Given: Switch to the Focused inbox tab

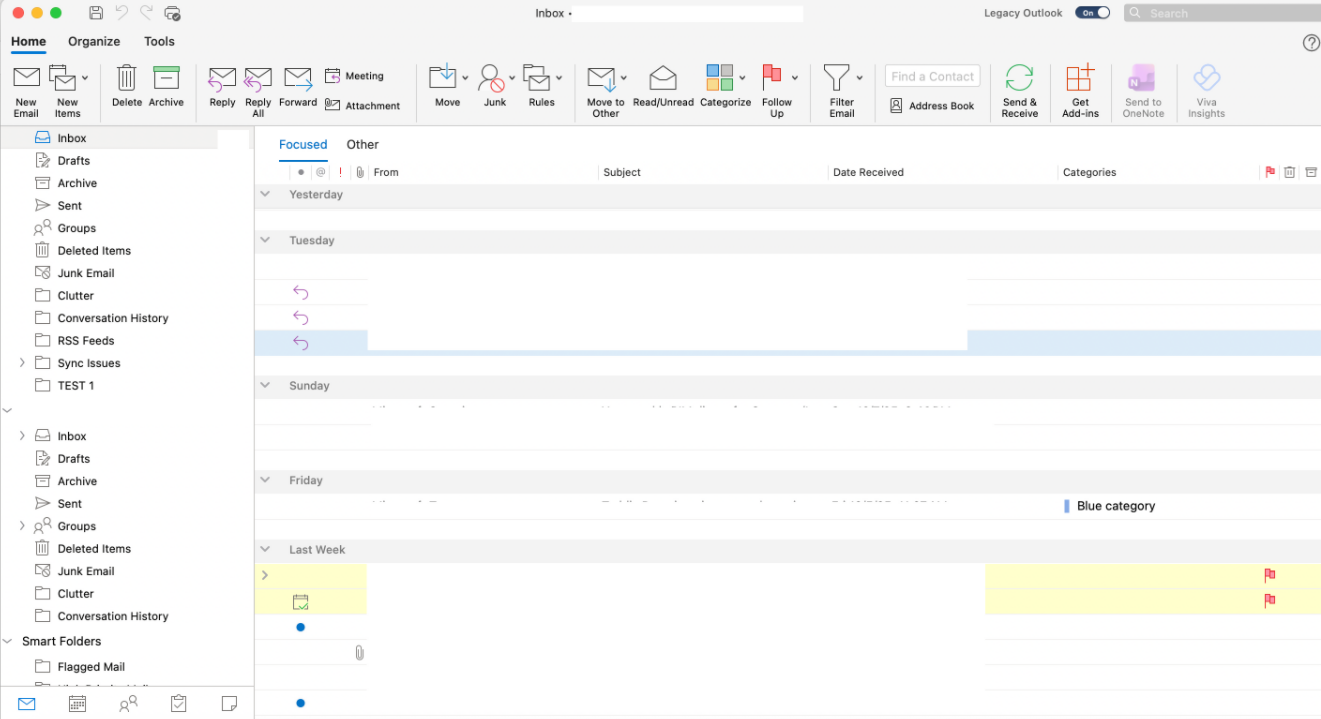Looking at the screenshot, I should pos(303,144).
